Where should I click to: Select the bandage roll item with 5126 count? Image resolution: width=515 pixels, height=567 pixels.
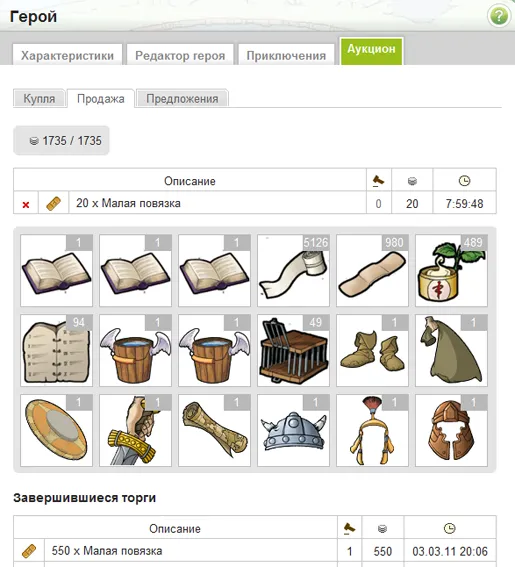coord(293,270)
